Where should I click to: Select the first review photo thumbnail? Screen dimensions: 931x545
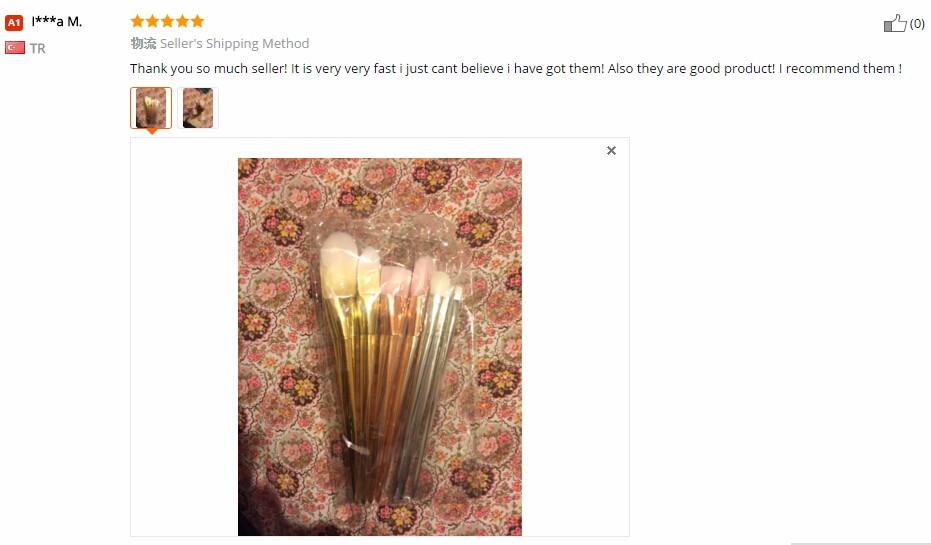click(151, 108)
